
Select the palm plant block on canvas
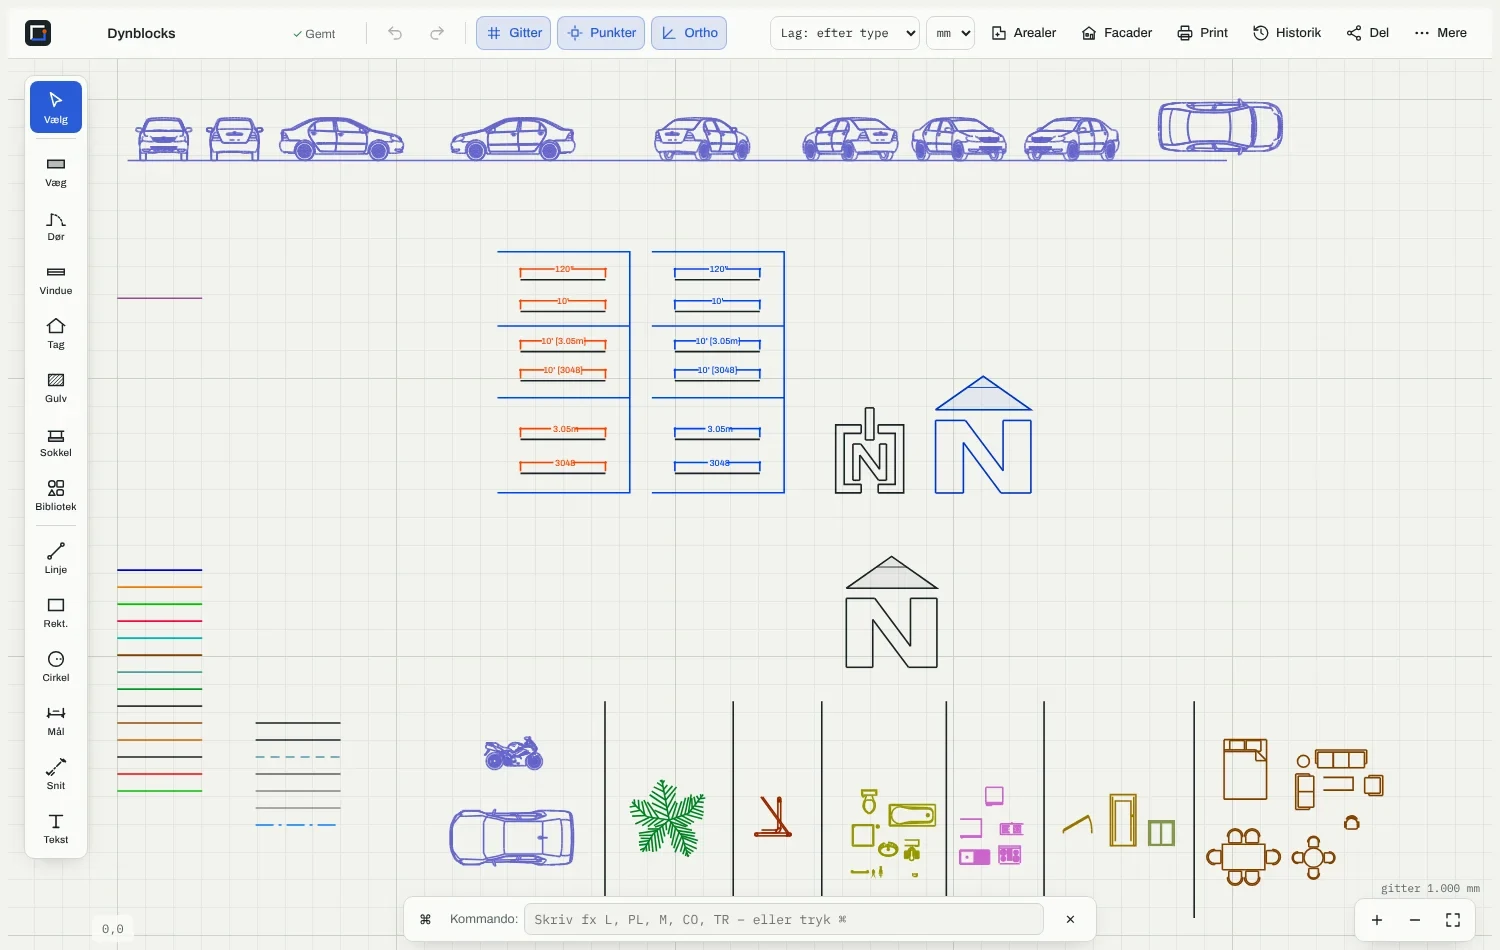pyautogui.click(x=667, y=818)
